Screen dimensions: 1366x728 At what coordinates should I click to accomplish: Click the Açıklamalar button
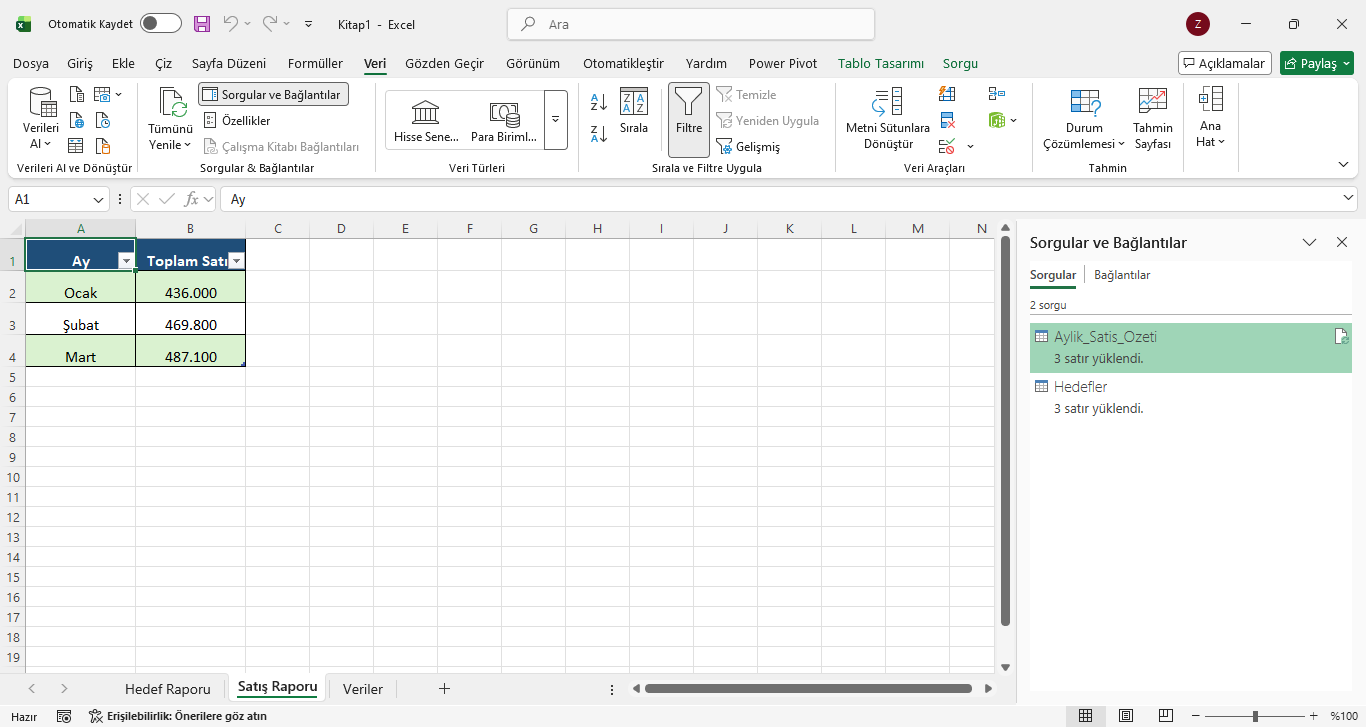pos(1225,63)
